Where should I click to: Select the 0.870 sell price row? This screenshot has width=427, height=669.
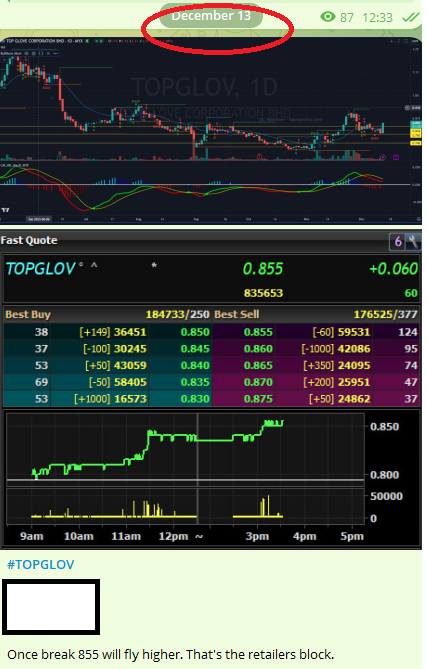coord(316,382)
